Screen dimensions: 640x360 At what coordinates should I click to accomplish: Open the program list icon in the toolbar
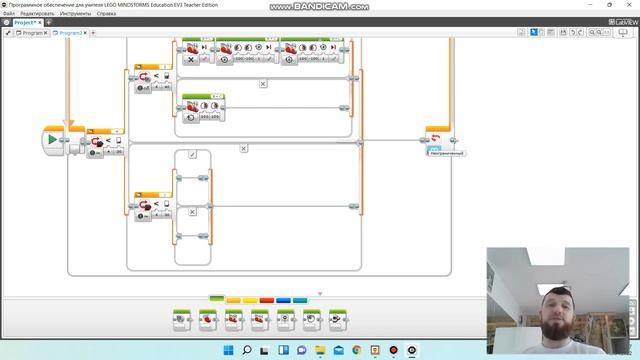pyautogui.click(x=522, y=32)
